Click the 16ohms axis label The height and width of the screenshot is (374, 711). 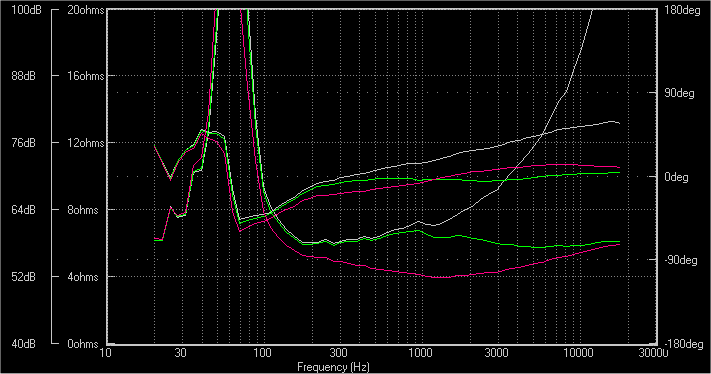[86, 76]
